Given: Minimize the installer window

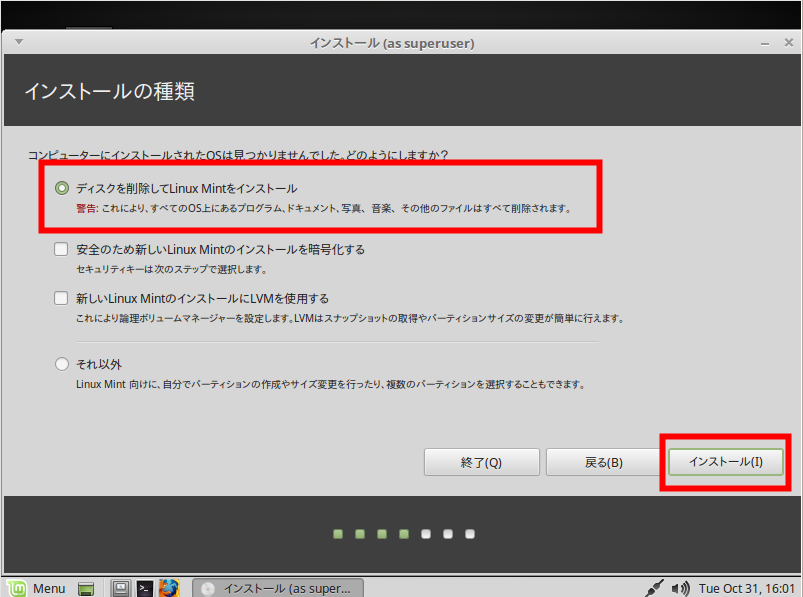Looking at the screenshot, I should (x=765, y=44).
